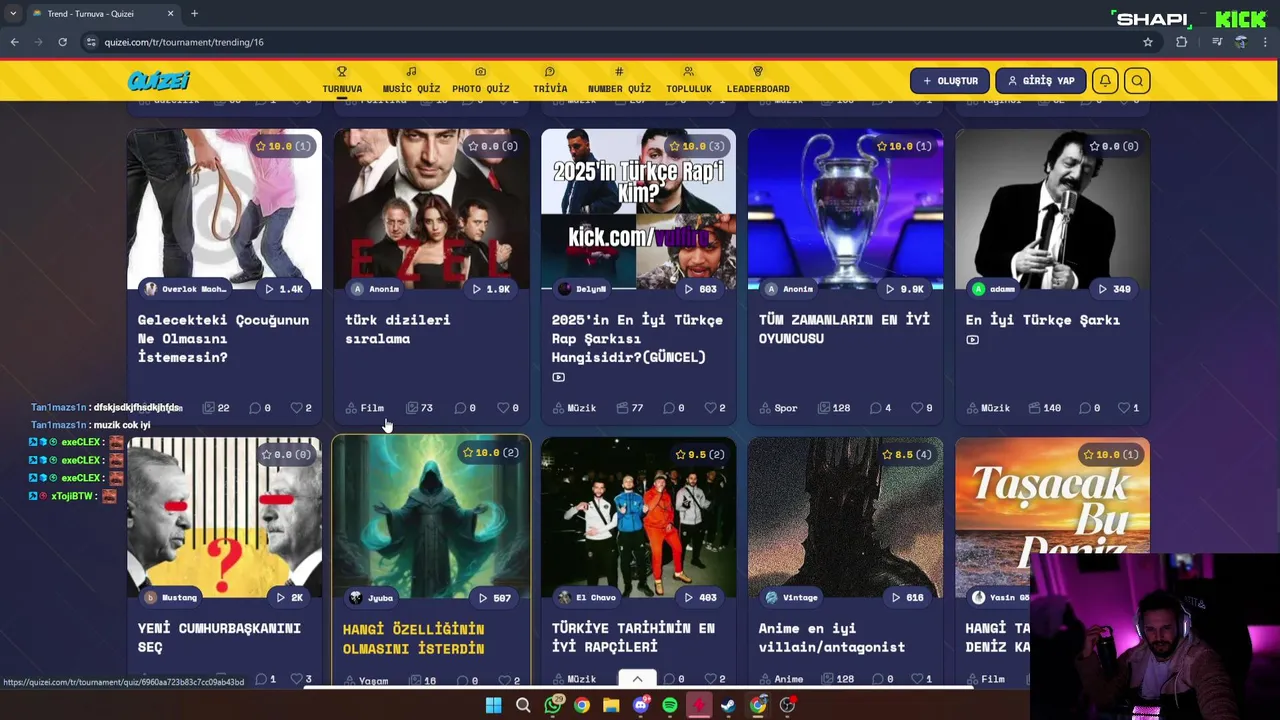1280x720 pixels.
Task: Click the Spor category tag
Action: point(778,408)
